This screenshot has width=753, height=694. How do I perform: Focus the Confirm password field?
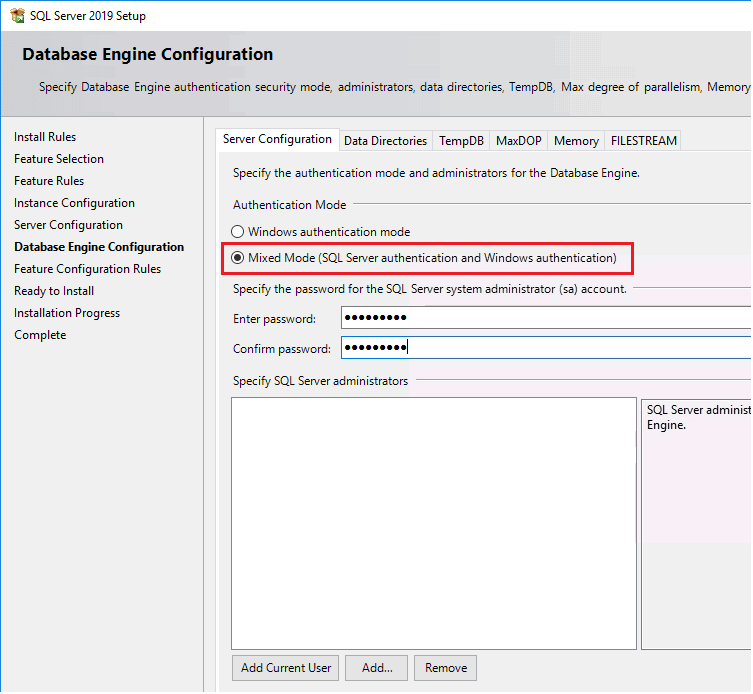(x=546, y=348)
